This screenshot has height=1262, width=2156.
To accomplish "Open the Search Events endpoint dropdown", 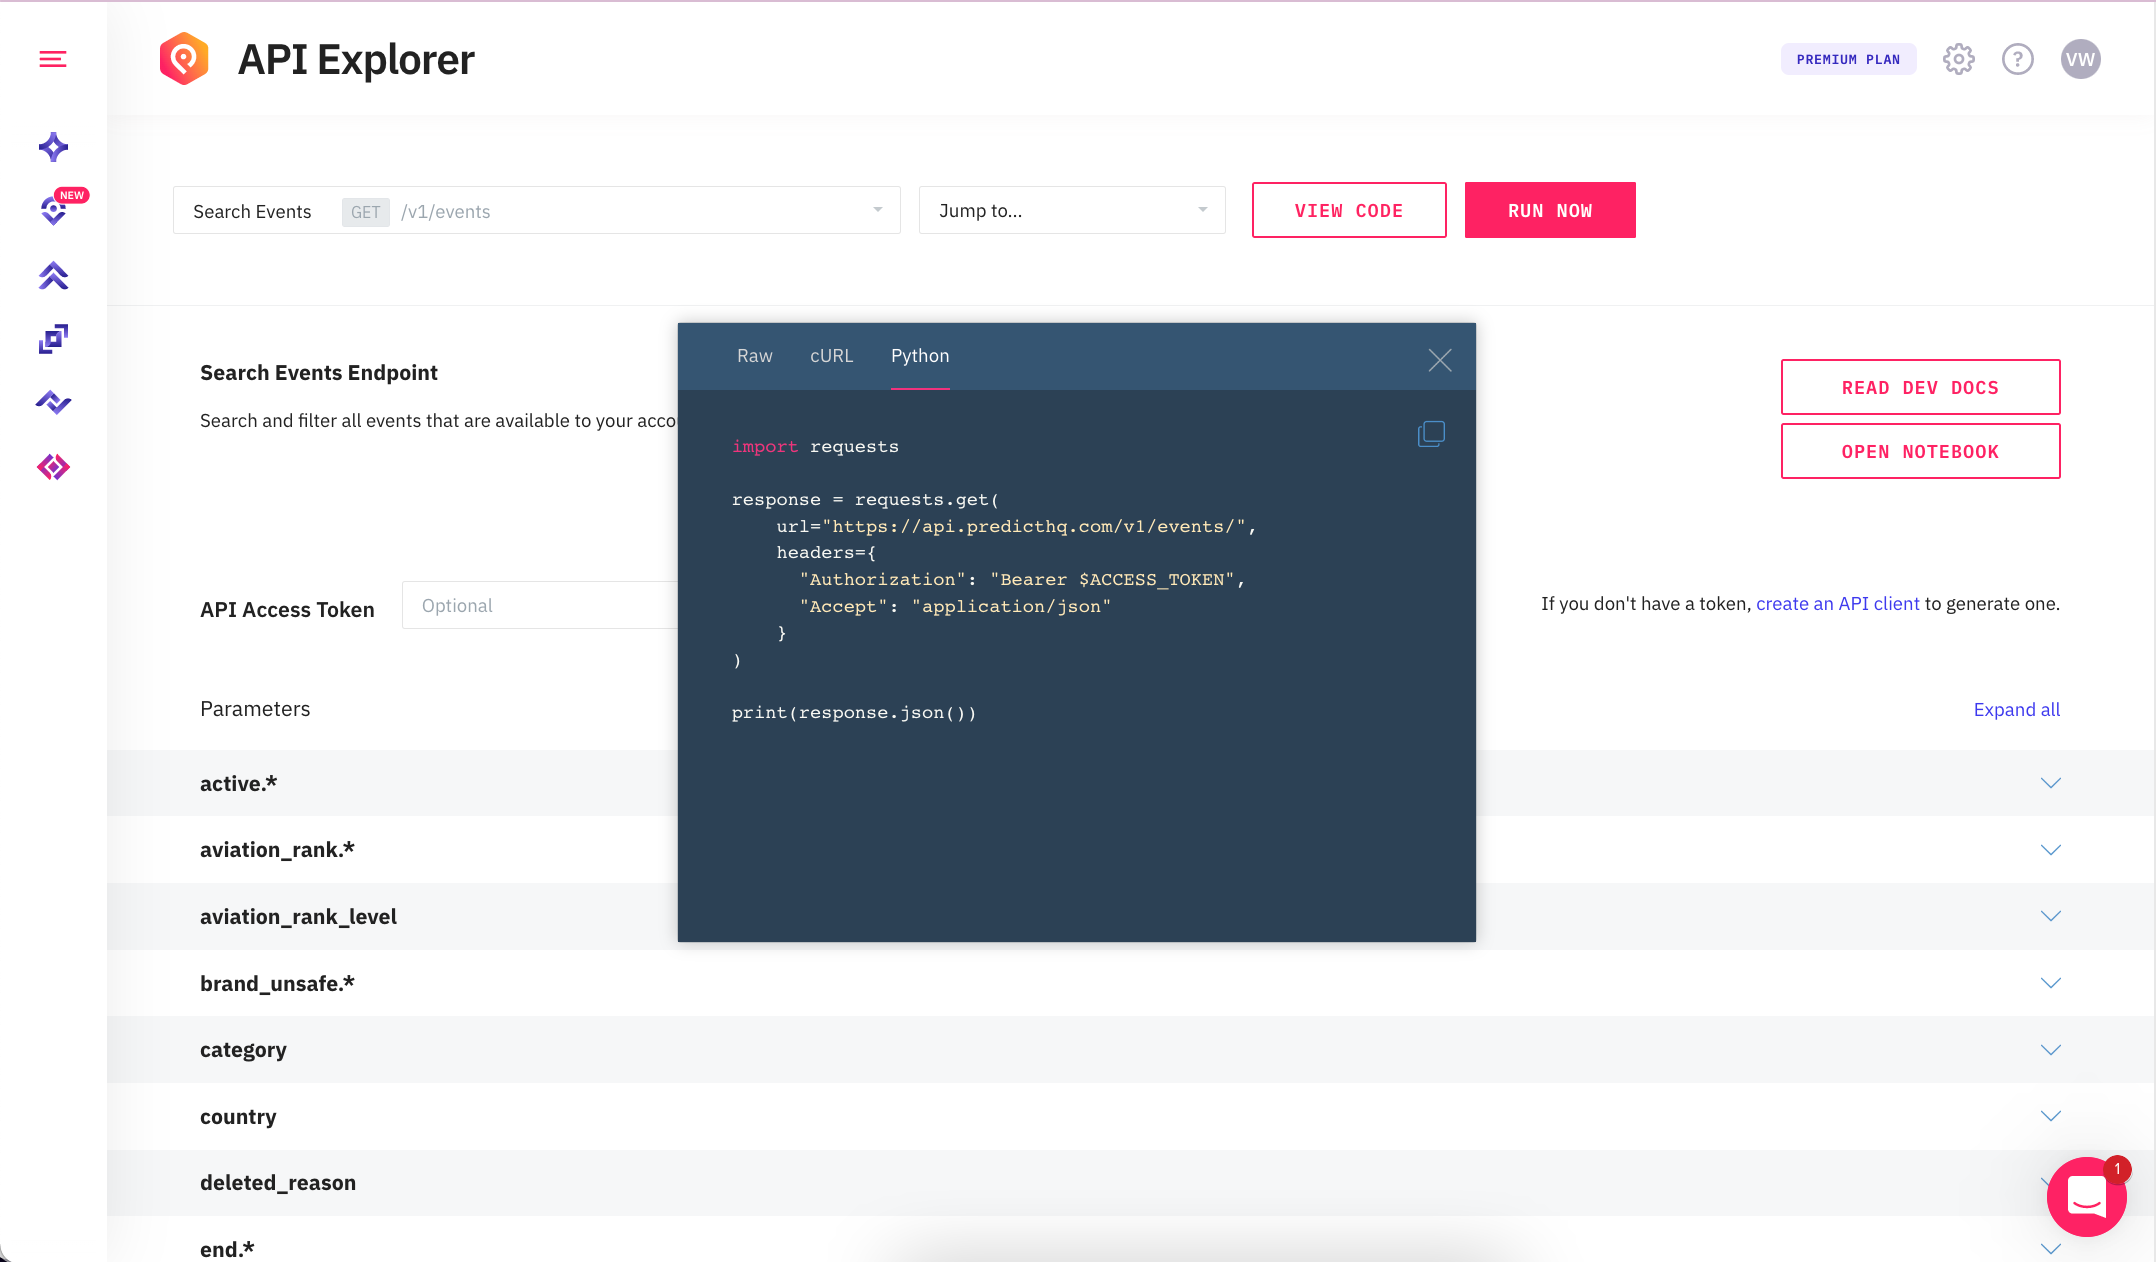I will 536,210.
